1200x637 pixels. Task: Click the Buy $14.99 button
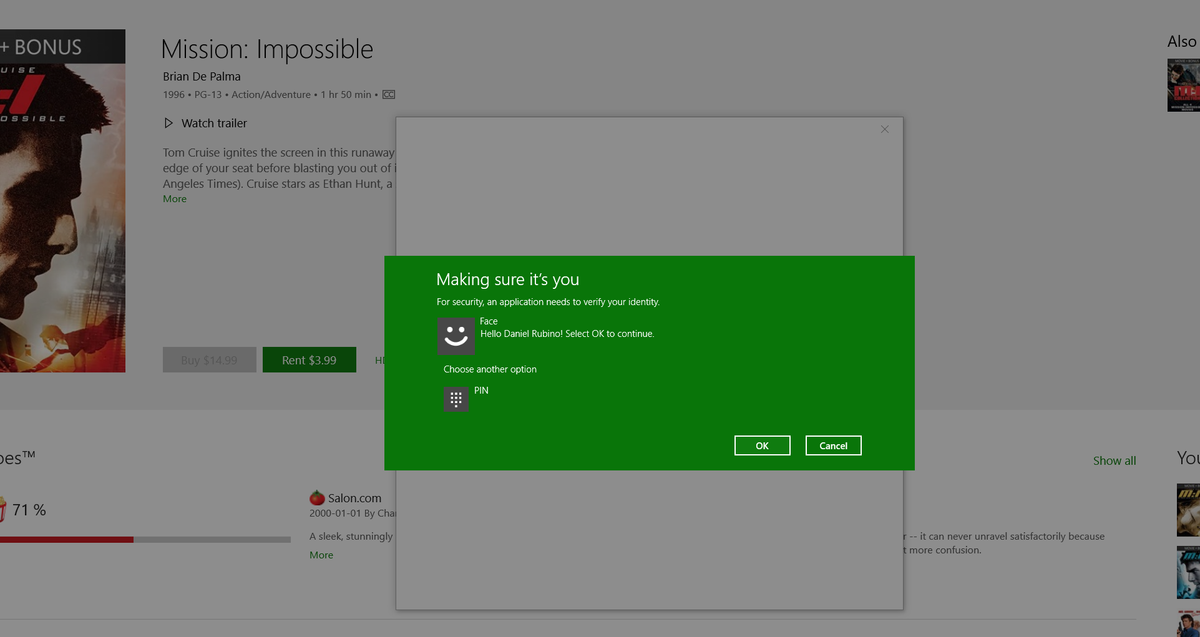209,359
